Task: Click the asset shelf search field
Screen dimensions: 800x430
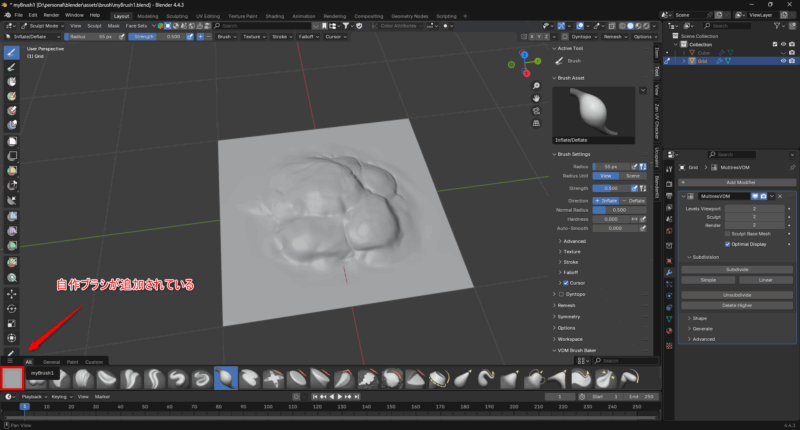Action: 626,361
